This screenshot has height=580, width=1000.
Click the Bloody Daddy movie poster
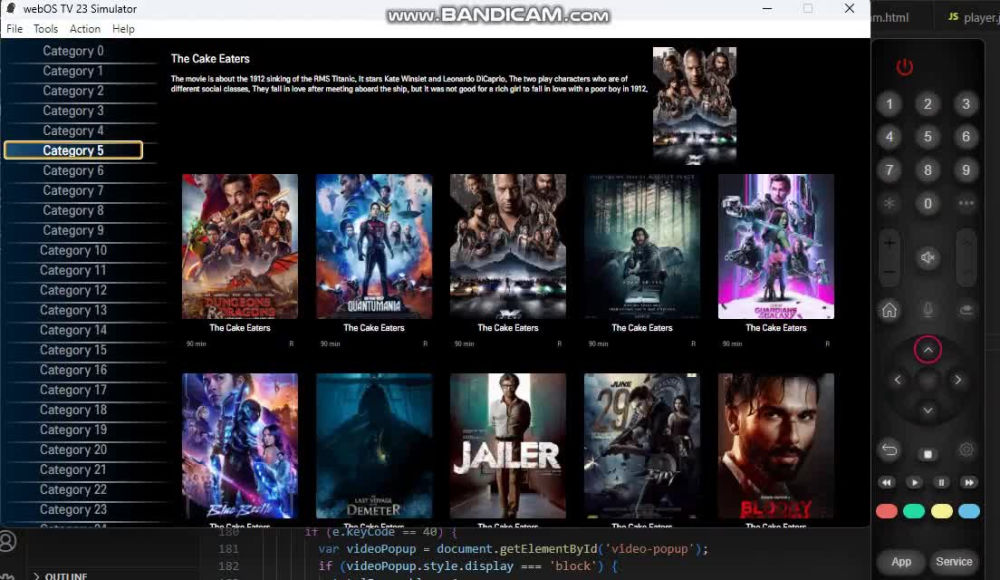(776, 446)
